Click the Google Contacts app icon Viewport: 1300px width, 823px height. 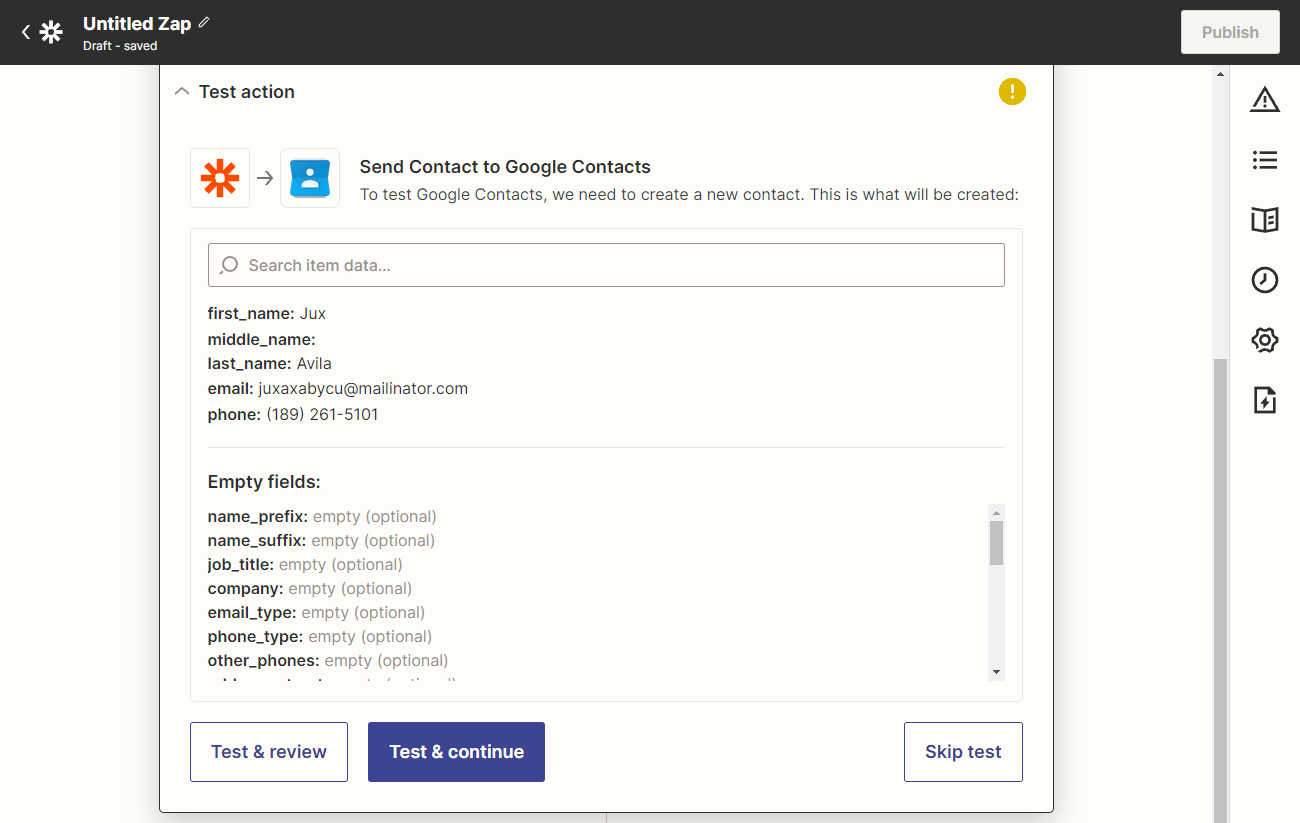(310, 178)
